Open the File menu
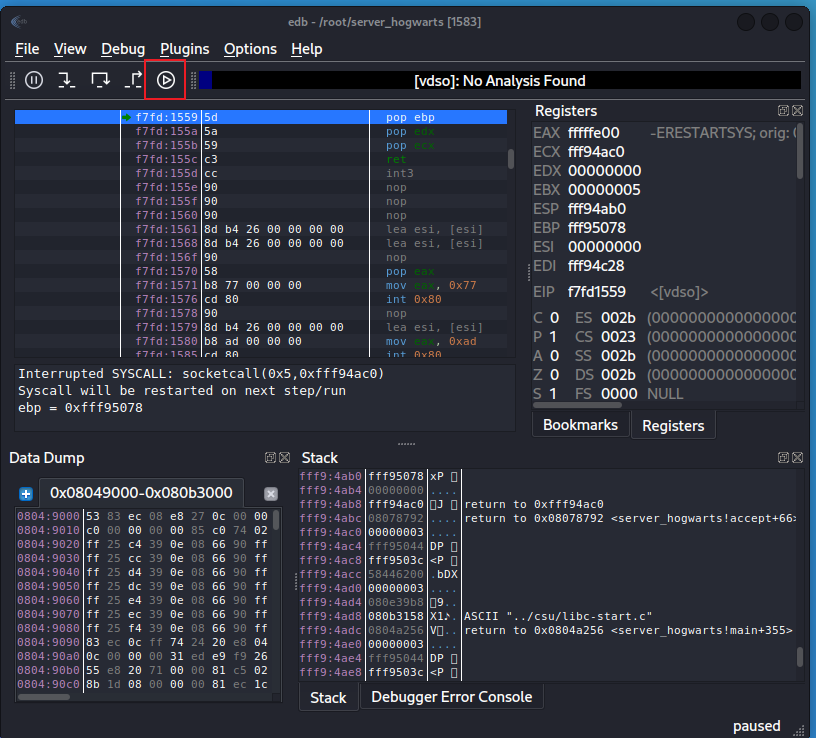The width and height of the screenshot is (816, 738). (x=27, y=48)
